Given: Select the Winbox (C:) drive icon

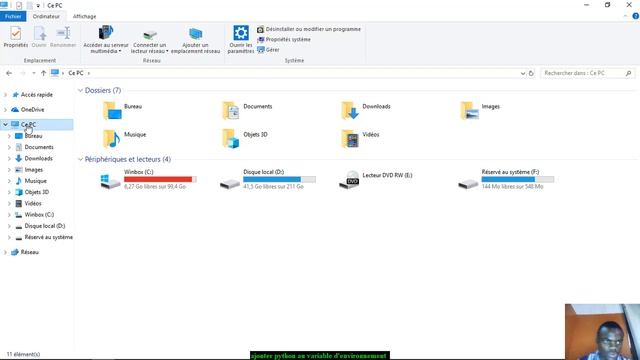Looking at the screenshot, I should [110, 181].
